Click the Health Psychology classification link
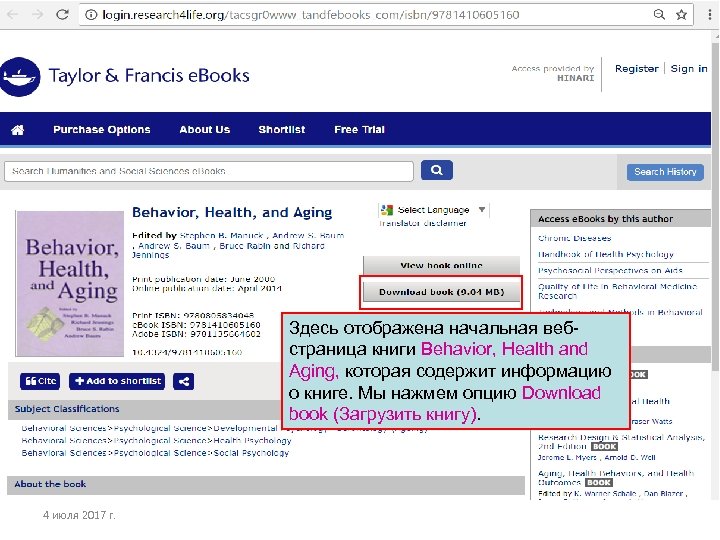Screen dimensions: 720x540 coord(252,440)
